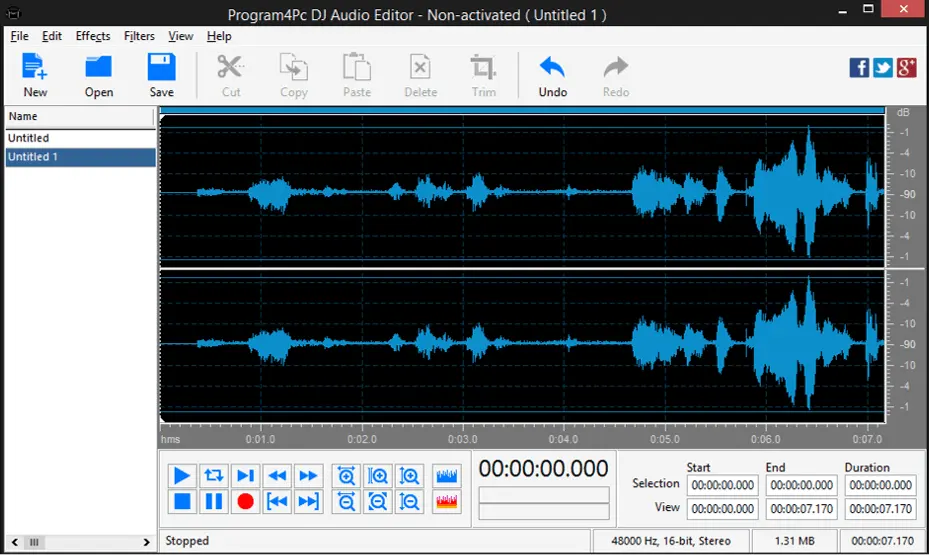Click the upper level meter bar
The height and width of the screenshot is (555, 929).
(543, 495)
